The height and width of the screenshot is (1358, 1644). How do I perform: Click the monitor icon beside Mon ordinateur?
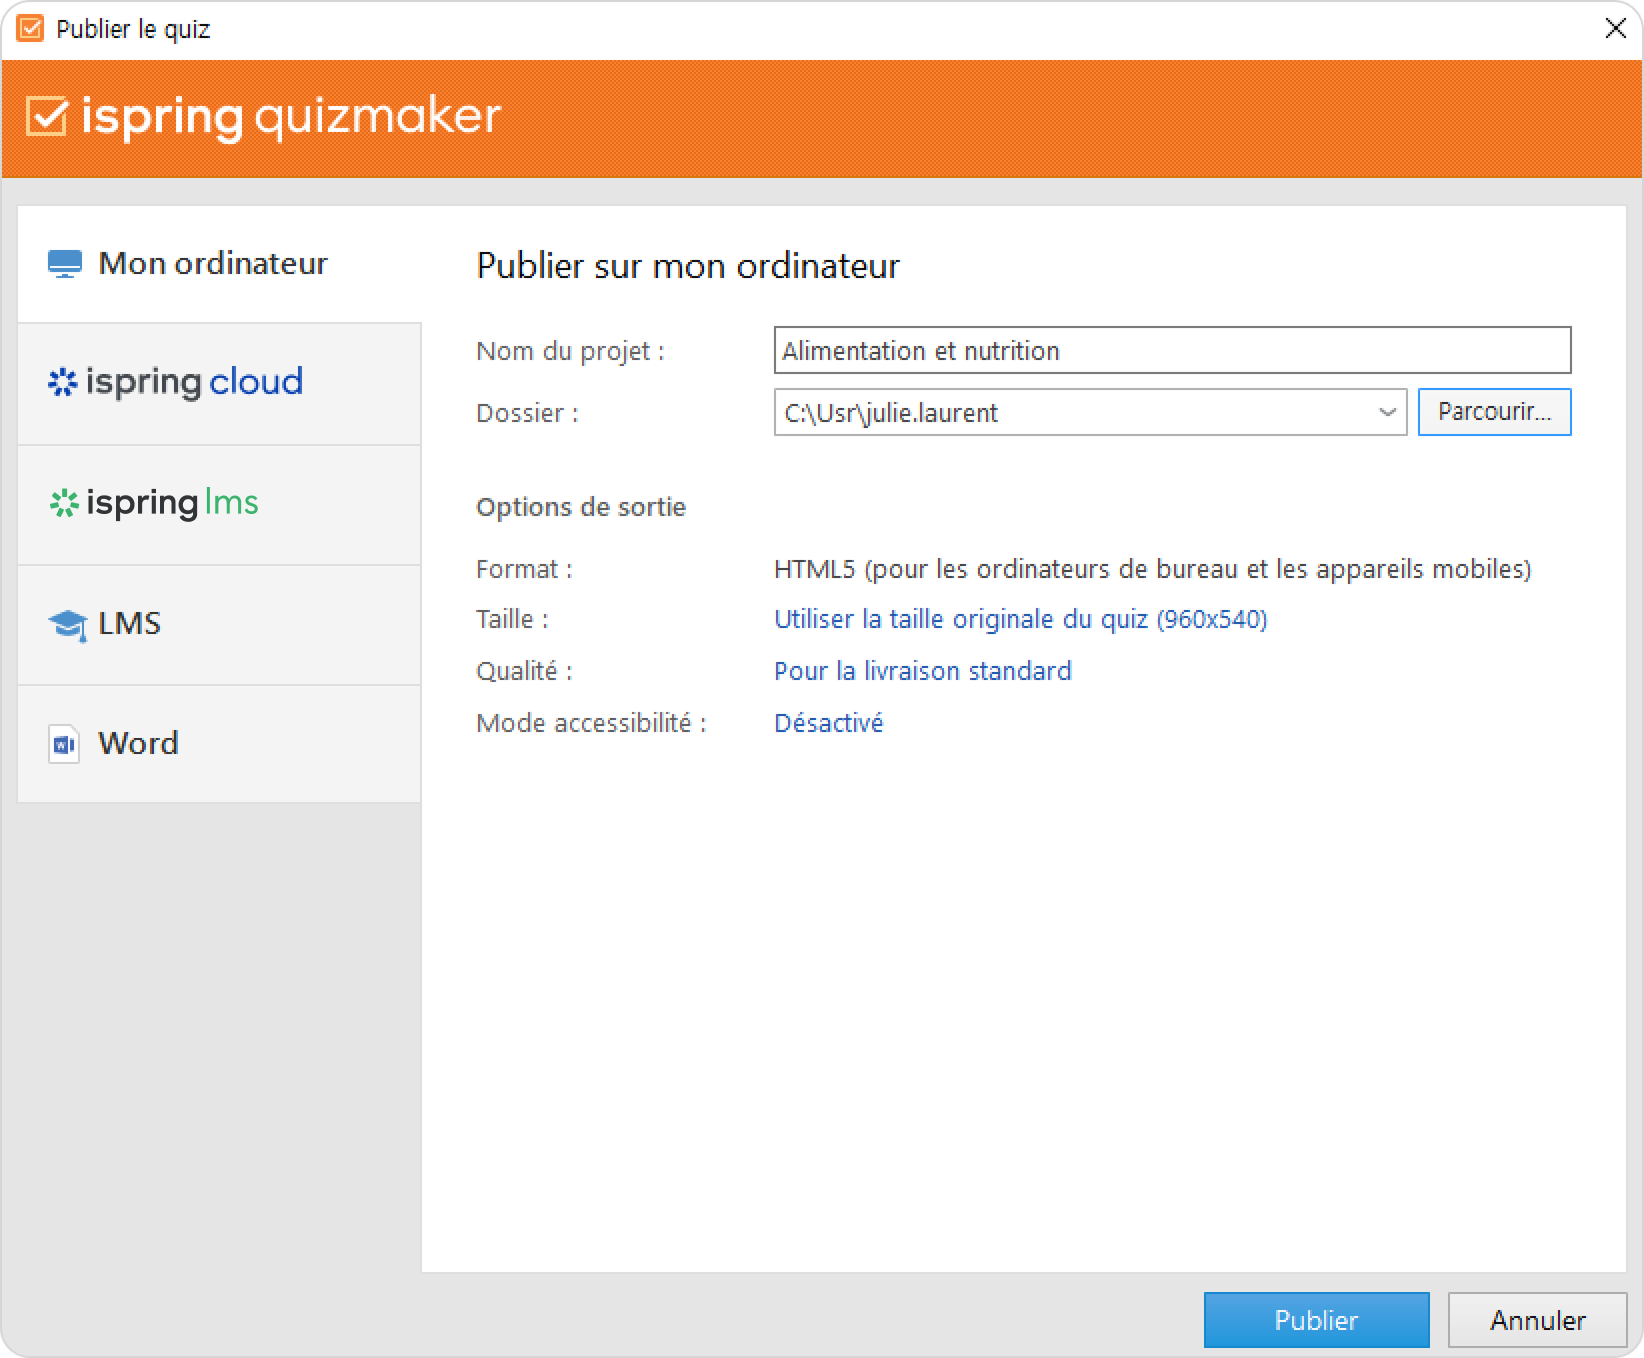tap(65, 264)
